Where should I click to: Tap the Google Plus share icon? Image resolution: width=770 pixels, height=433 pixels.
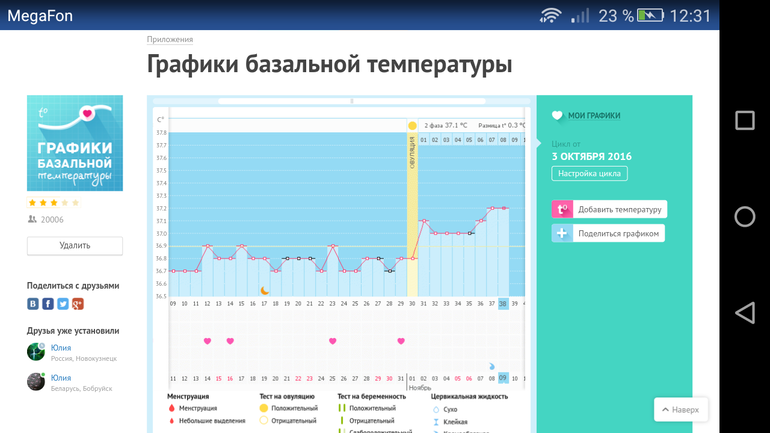tap(78, 304)
